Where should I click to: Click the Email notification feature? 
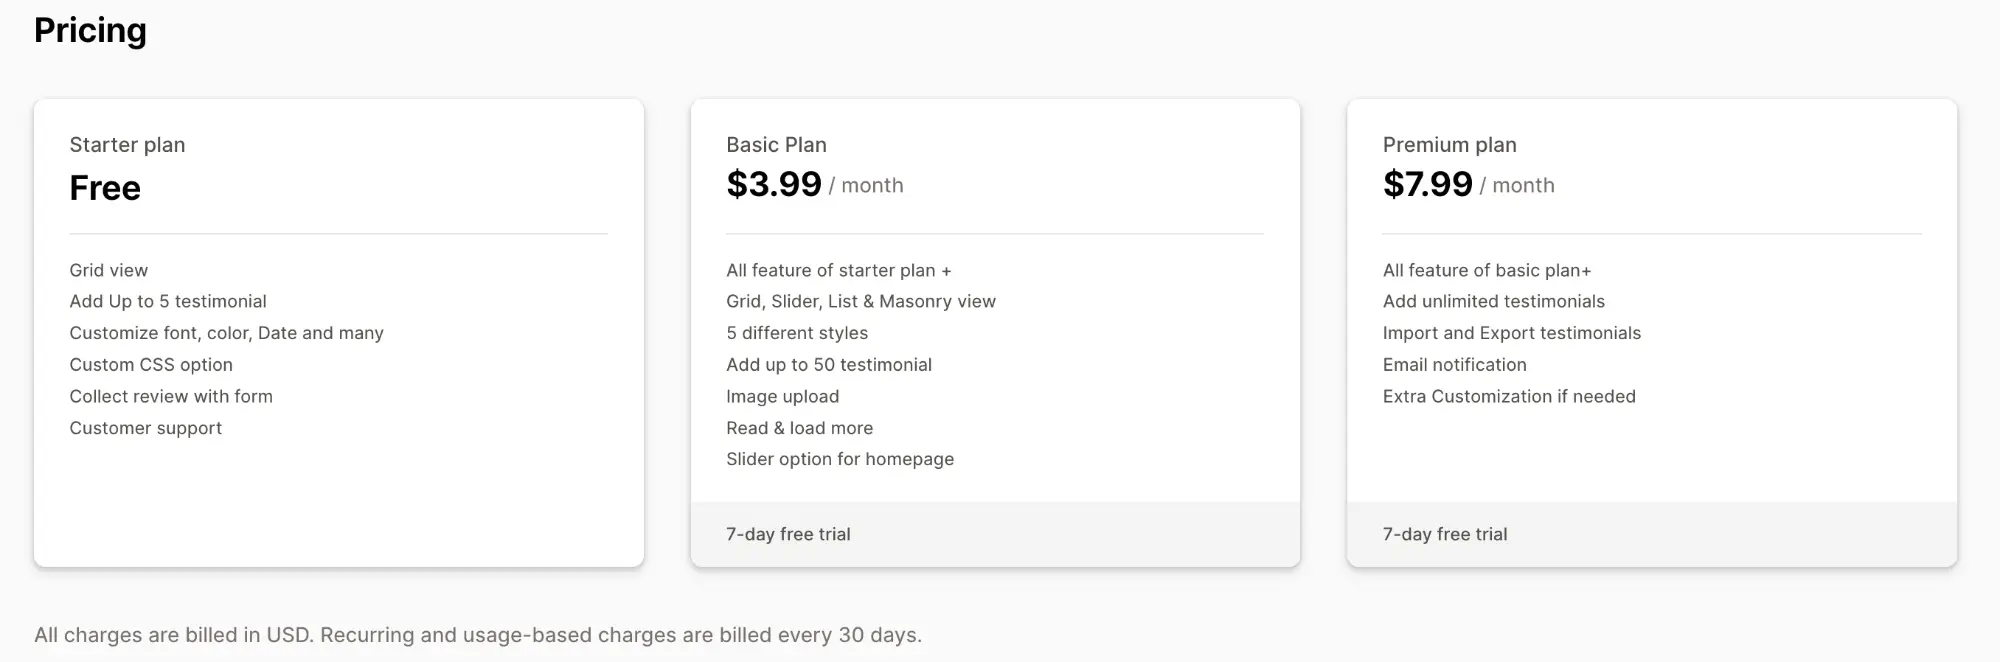[x=1454, y=365]
